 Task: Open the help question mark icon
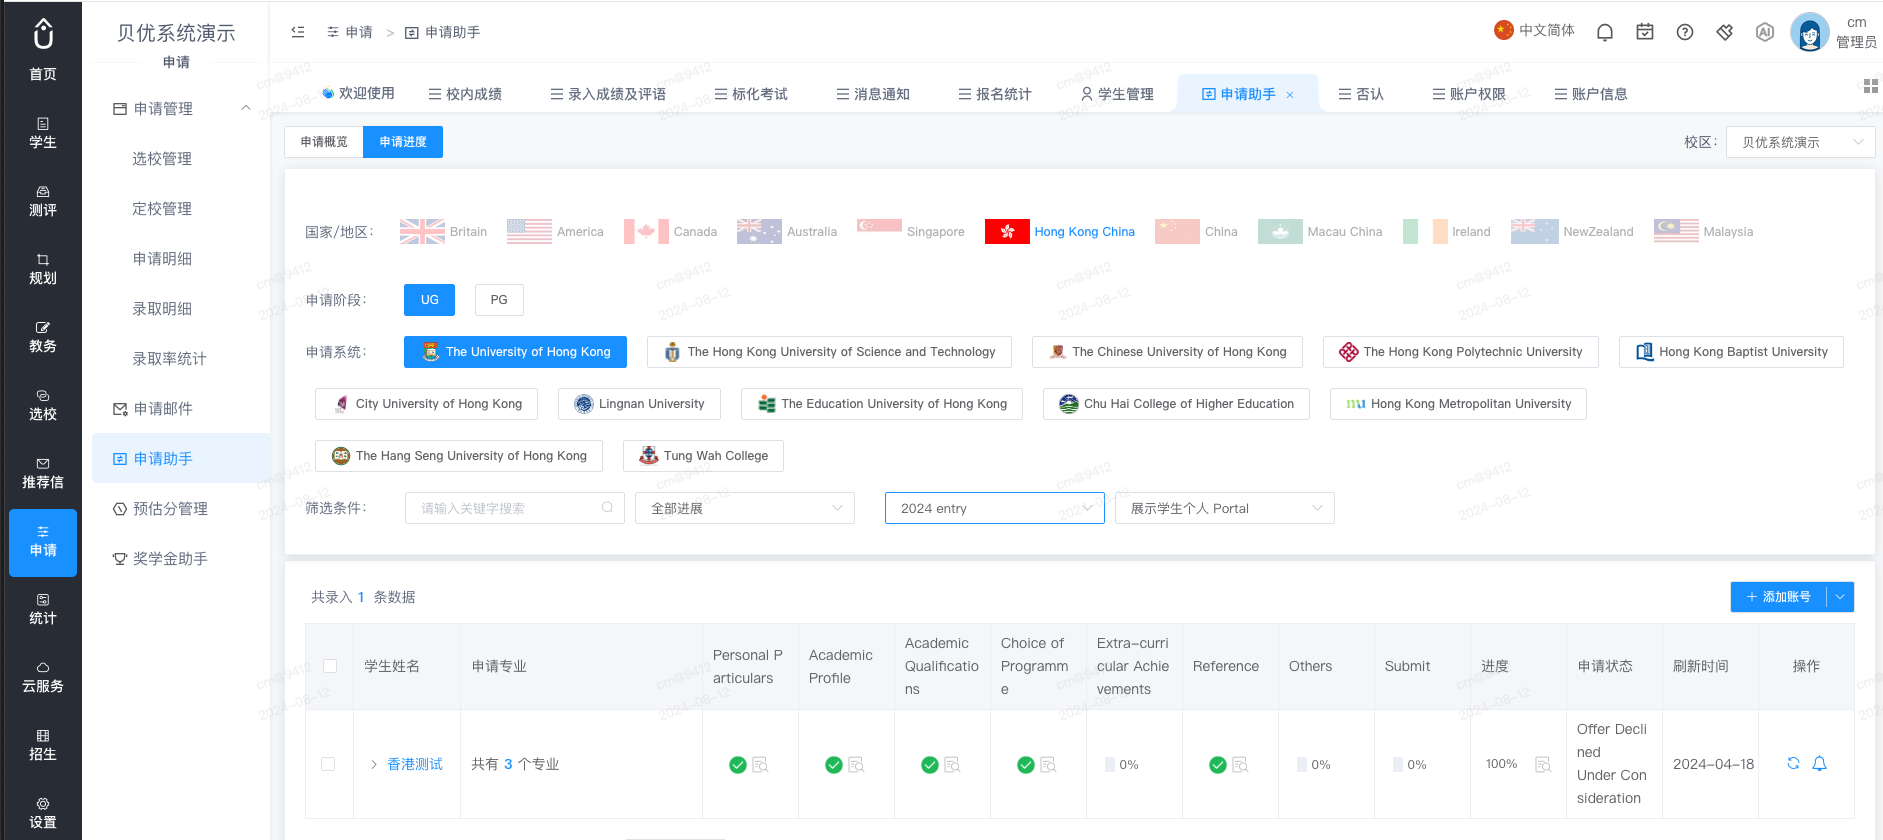[1685, 32]
